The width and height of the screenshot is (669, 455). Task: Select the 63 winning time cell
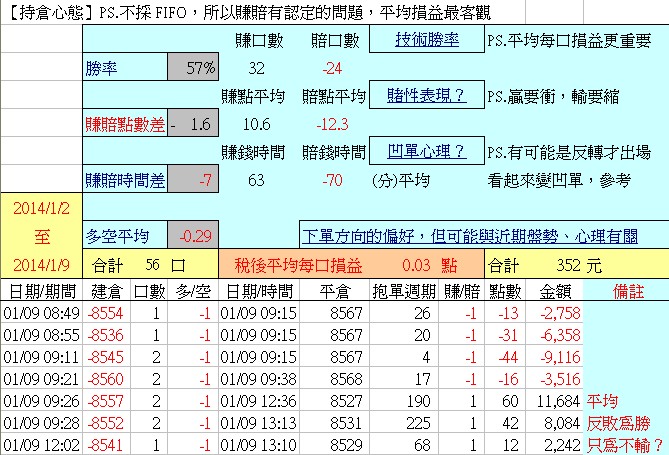coord(256,180)
